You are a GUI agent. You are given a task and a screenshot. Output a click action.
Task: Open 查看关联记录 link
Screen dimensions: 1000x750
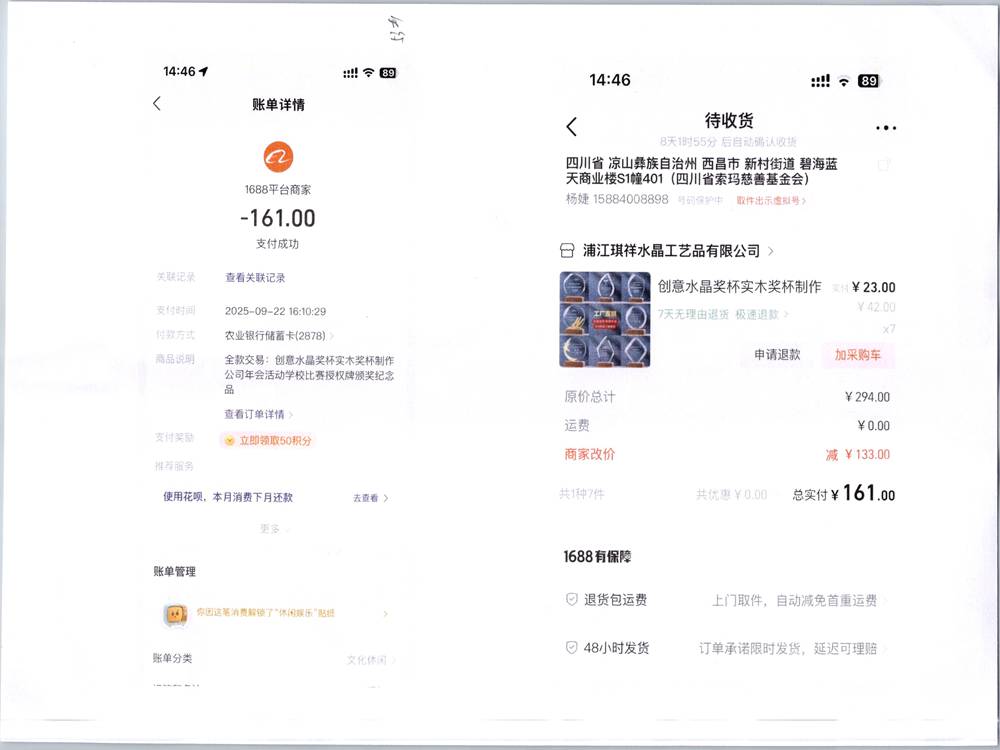click(255, 278)
